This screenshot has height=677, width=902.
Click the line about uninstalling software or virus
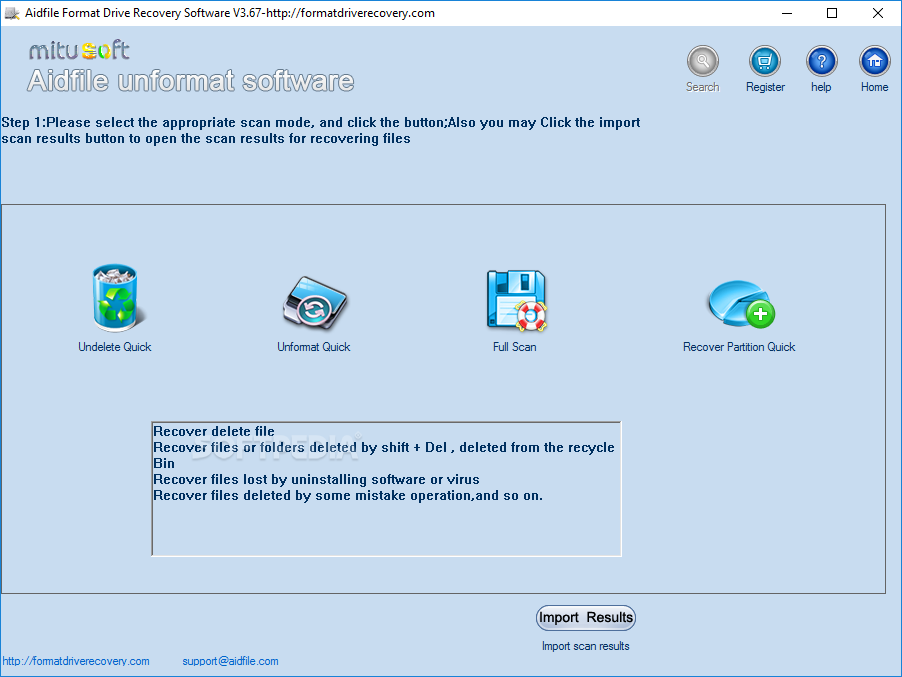[x=316, y=480]
